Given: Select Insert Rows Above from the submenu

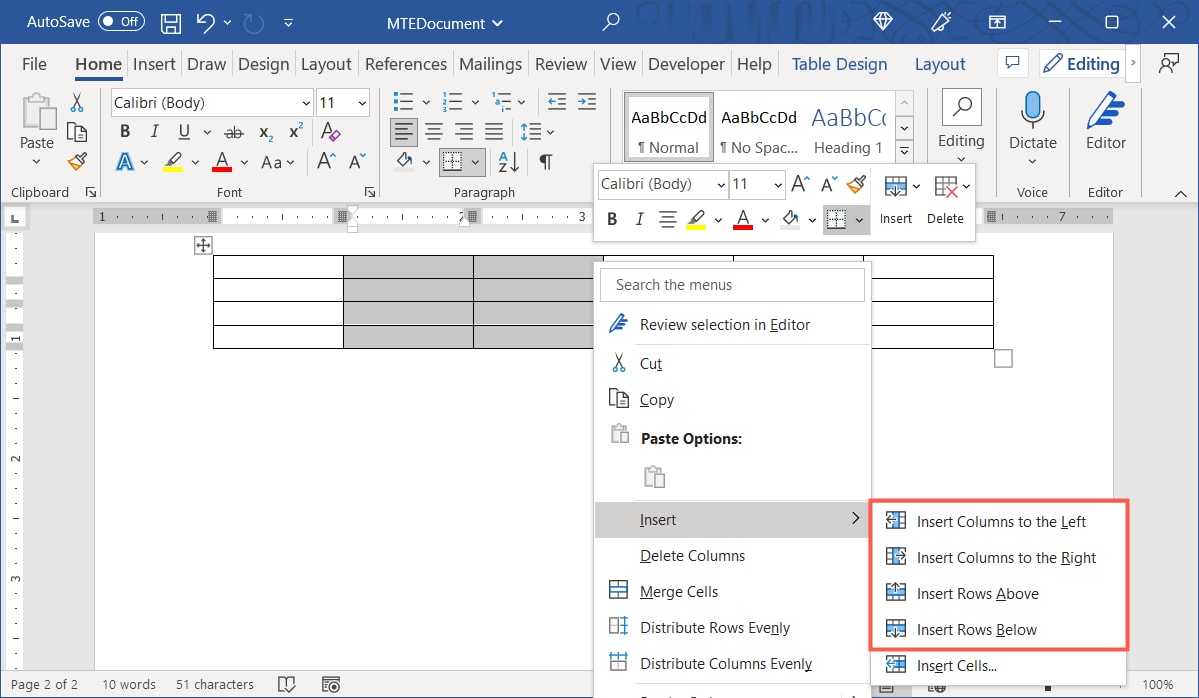Looking at the screenshot, I should [x=978, y=593].
